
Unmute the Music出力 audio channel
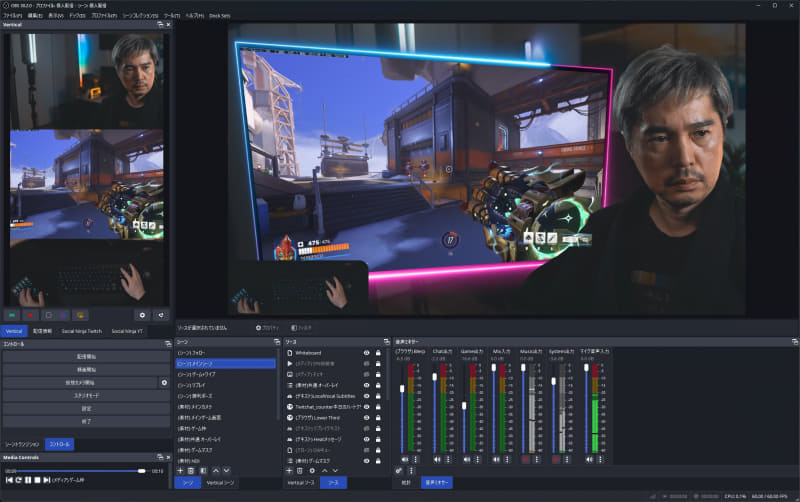point(526,459)
